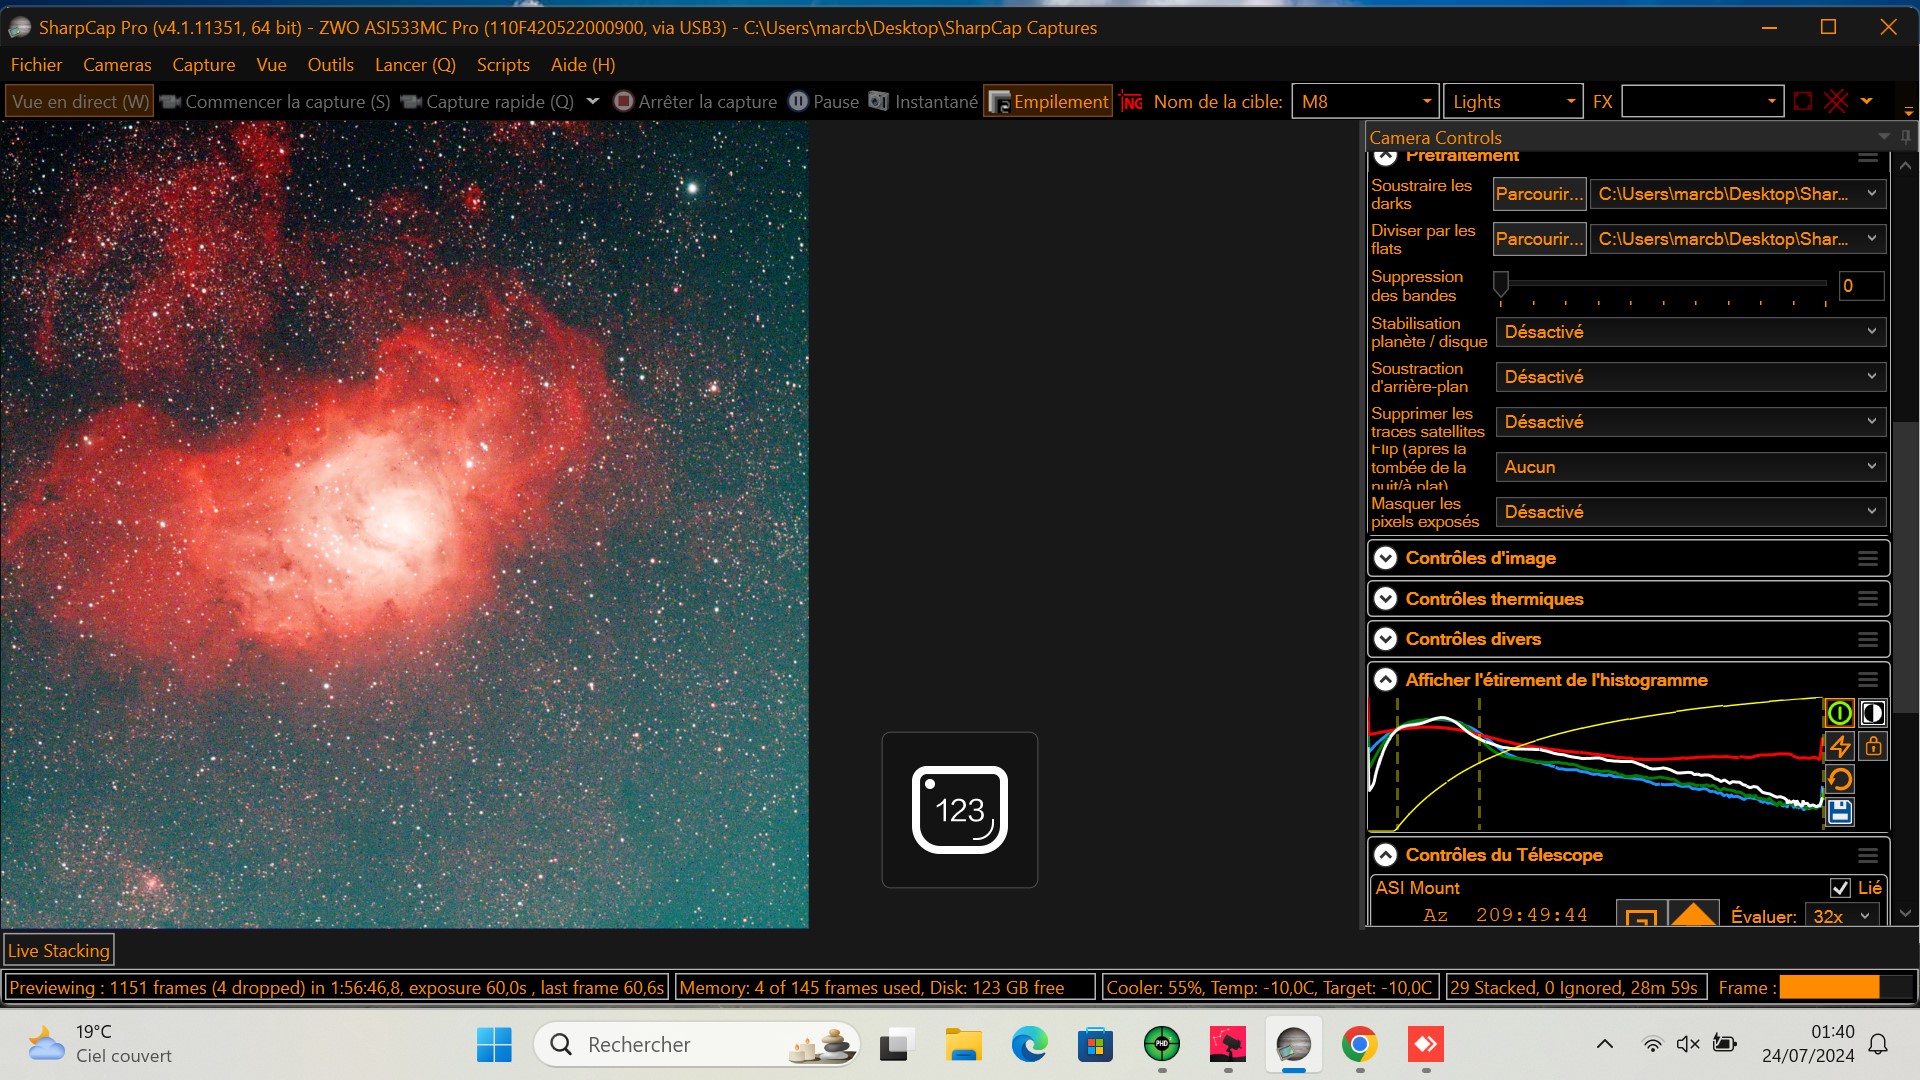Browse for flat frames with Parcourir
This screenshot has height=1080, width=1920.
1539,239
